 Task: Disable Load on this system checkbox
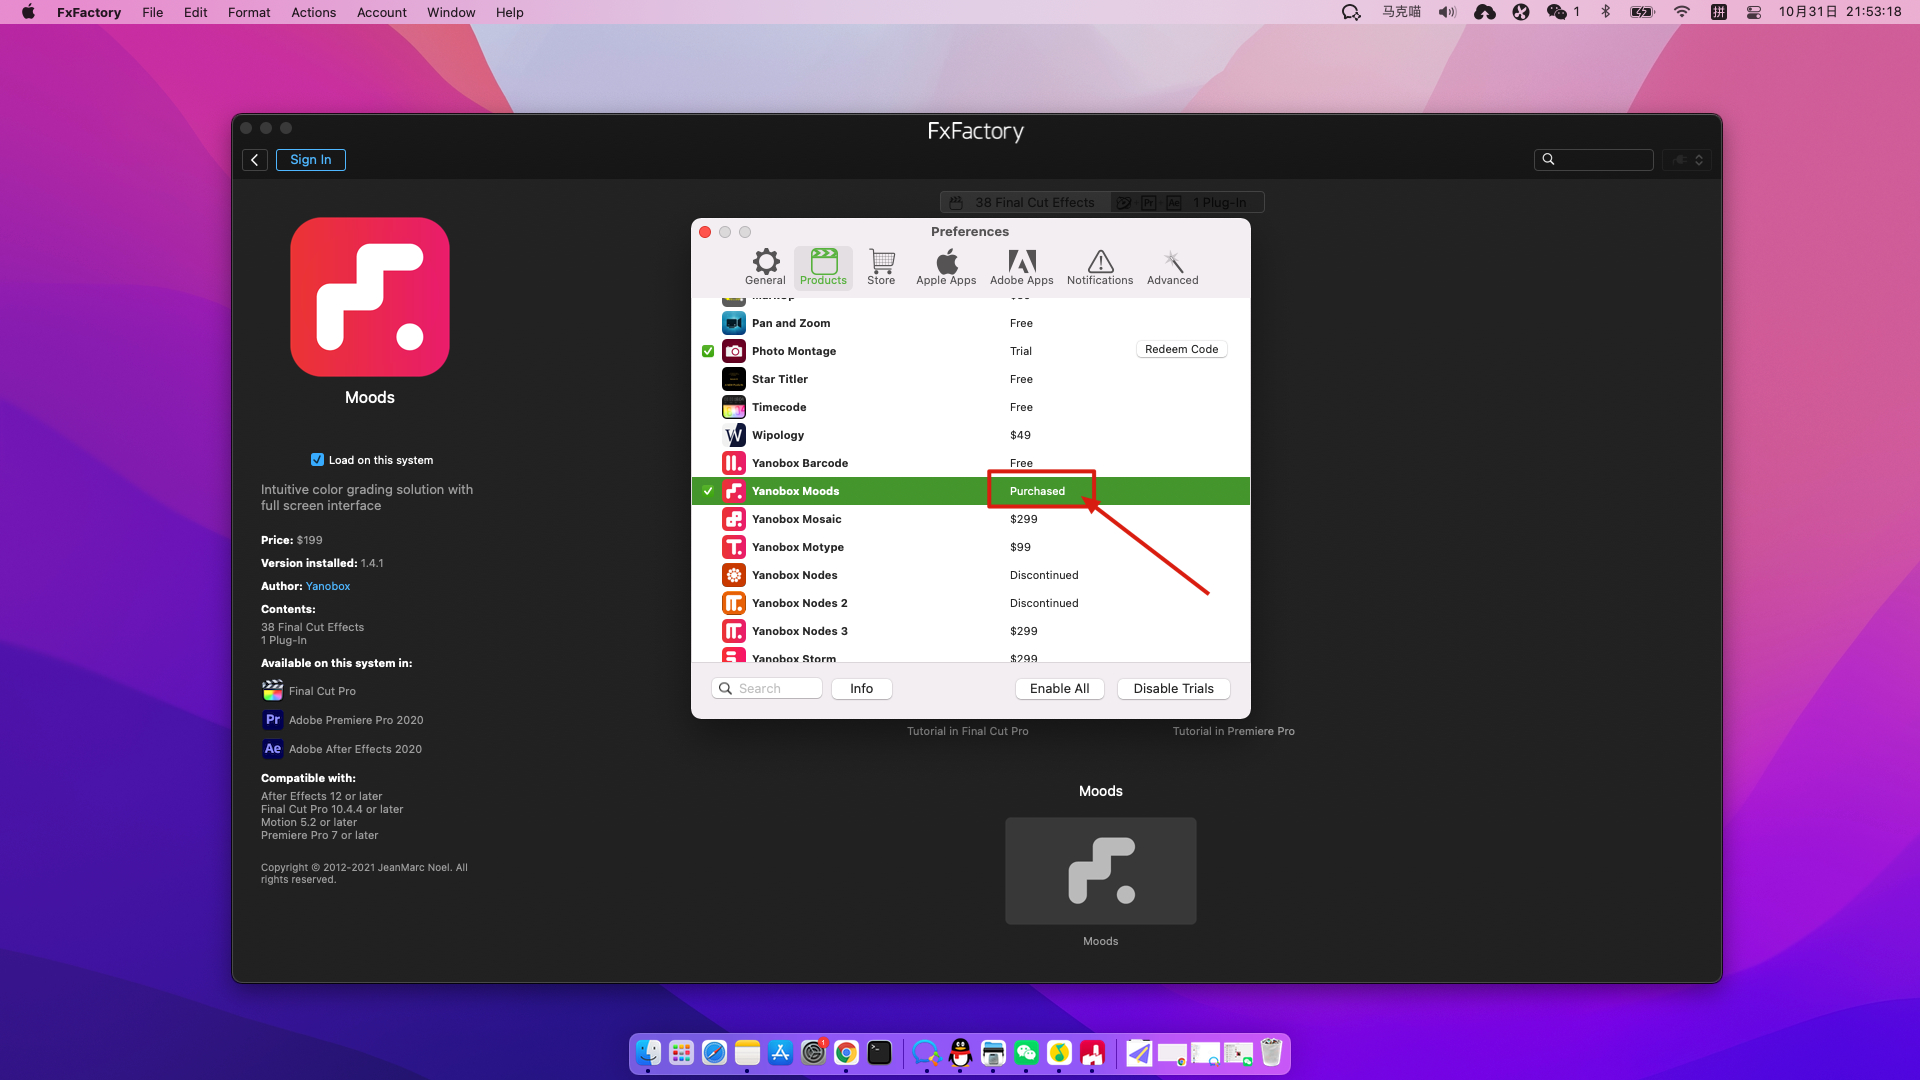pos(317,460)
